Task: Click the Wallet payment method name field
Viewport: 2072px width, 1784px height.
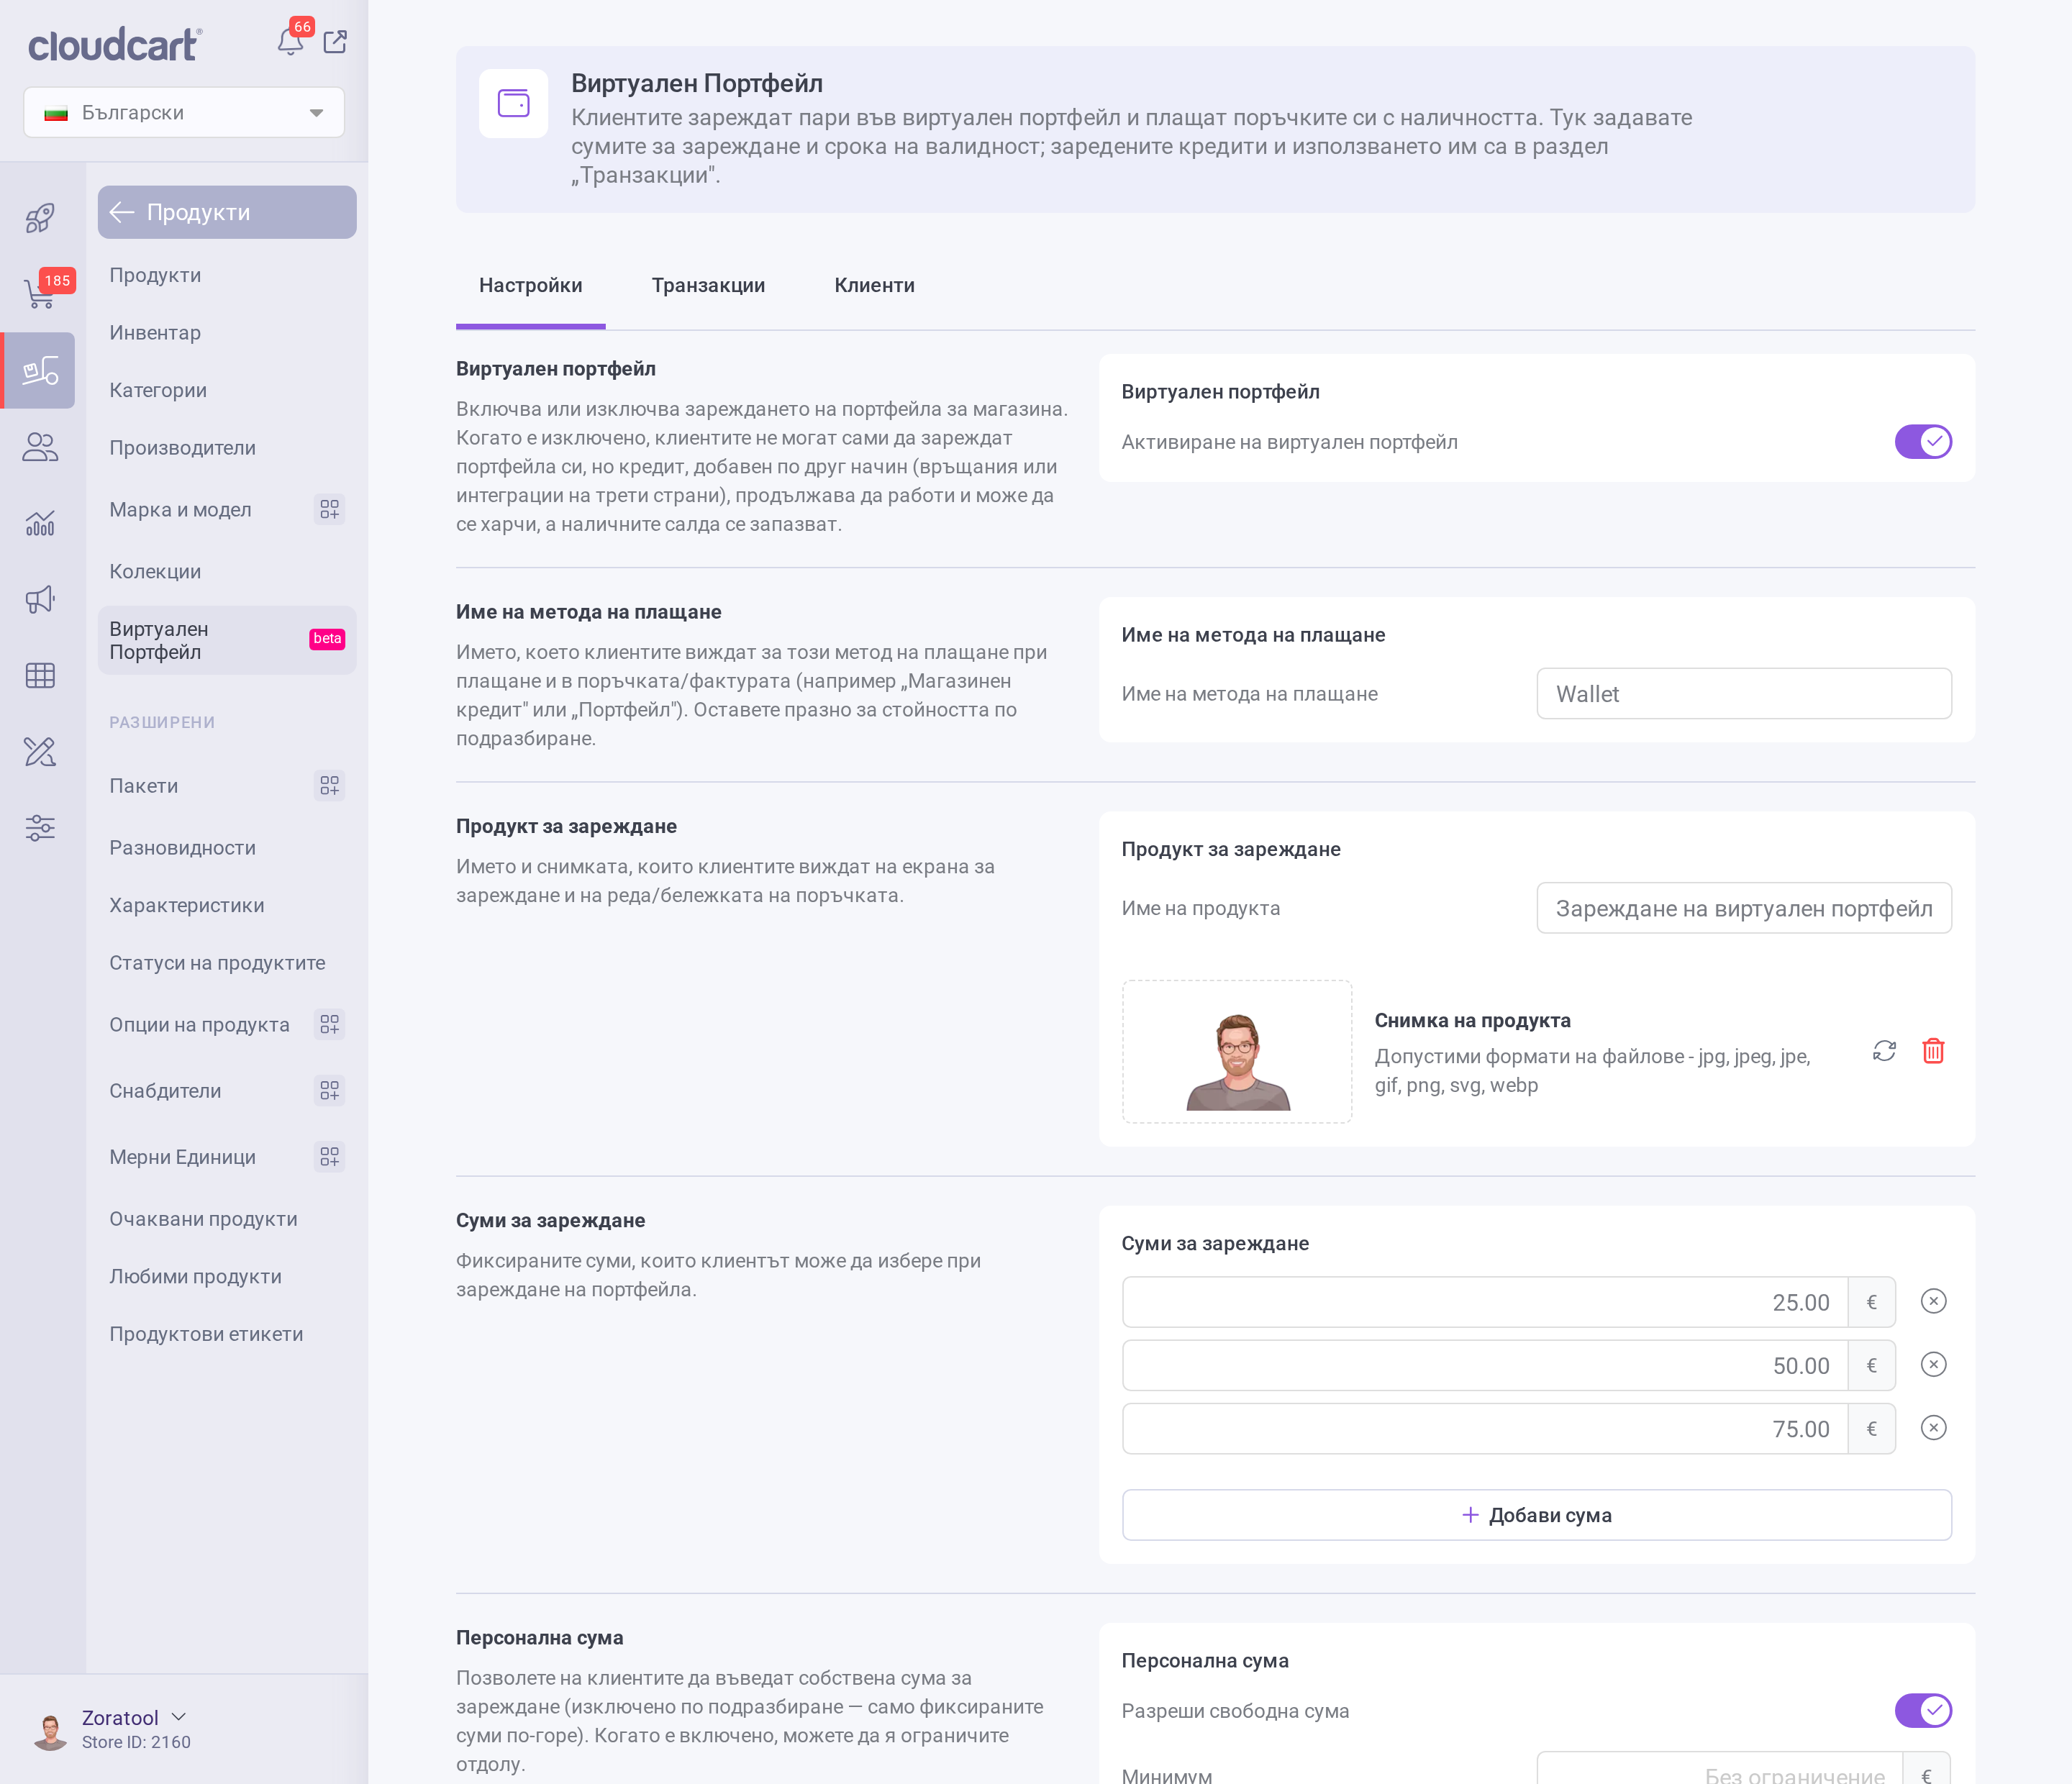Action: click(x=1744, y=694)
